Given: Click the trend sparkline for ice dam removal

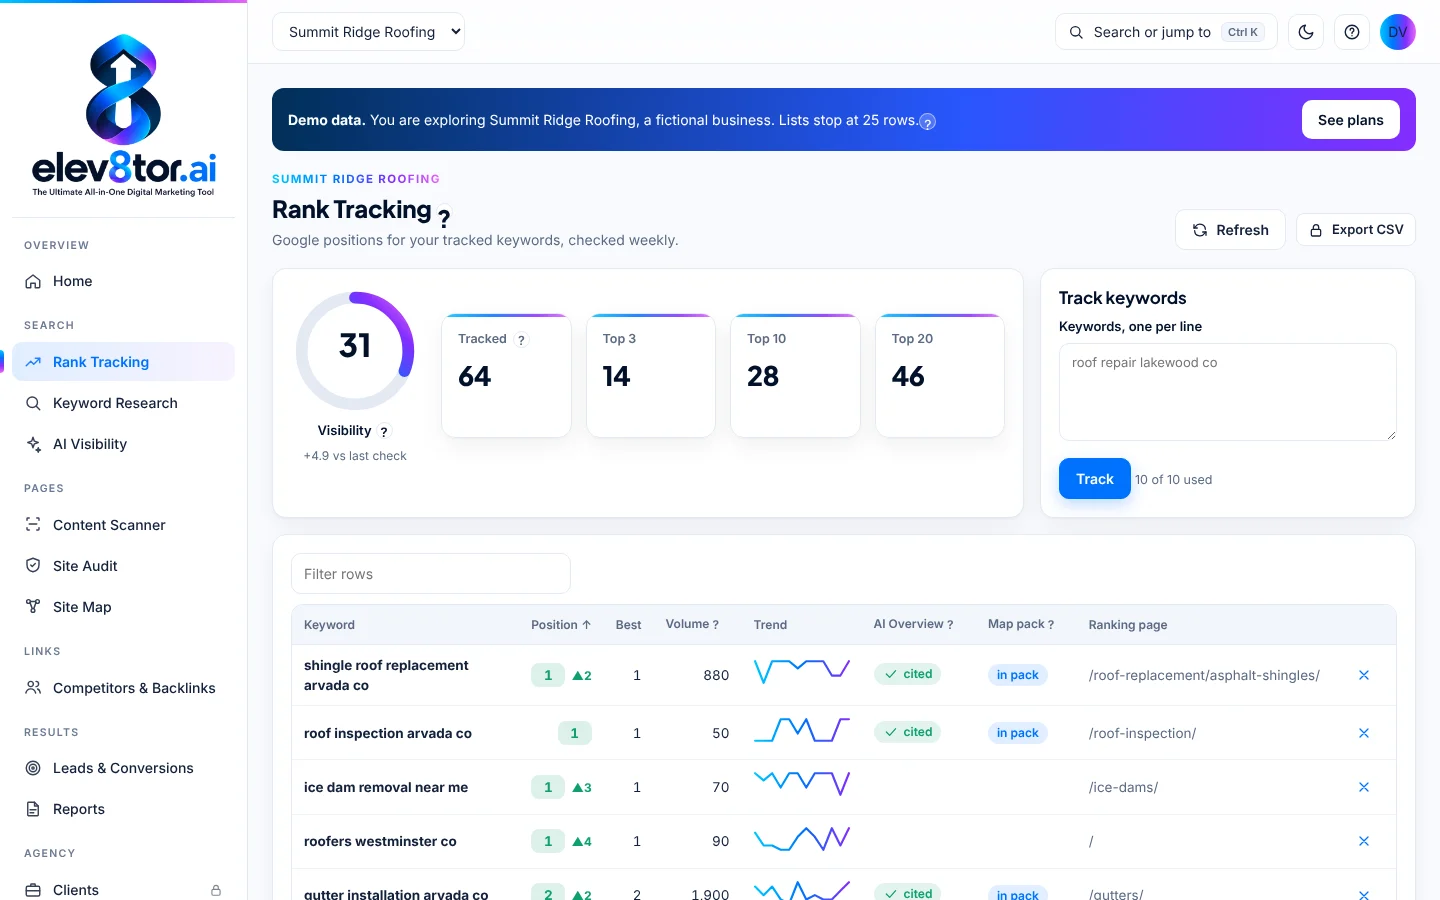Looking at the screenshot, I should pyautogui.click(x=801, y=782).
